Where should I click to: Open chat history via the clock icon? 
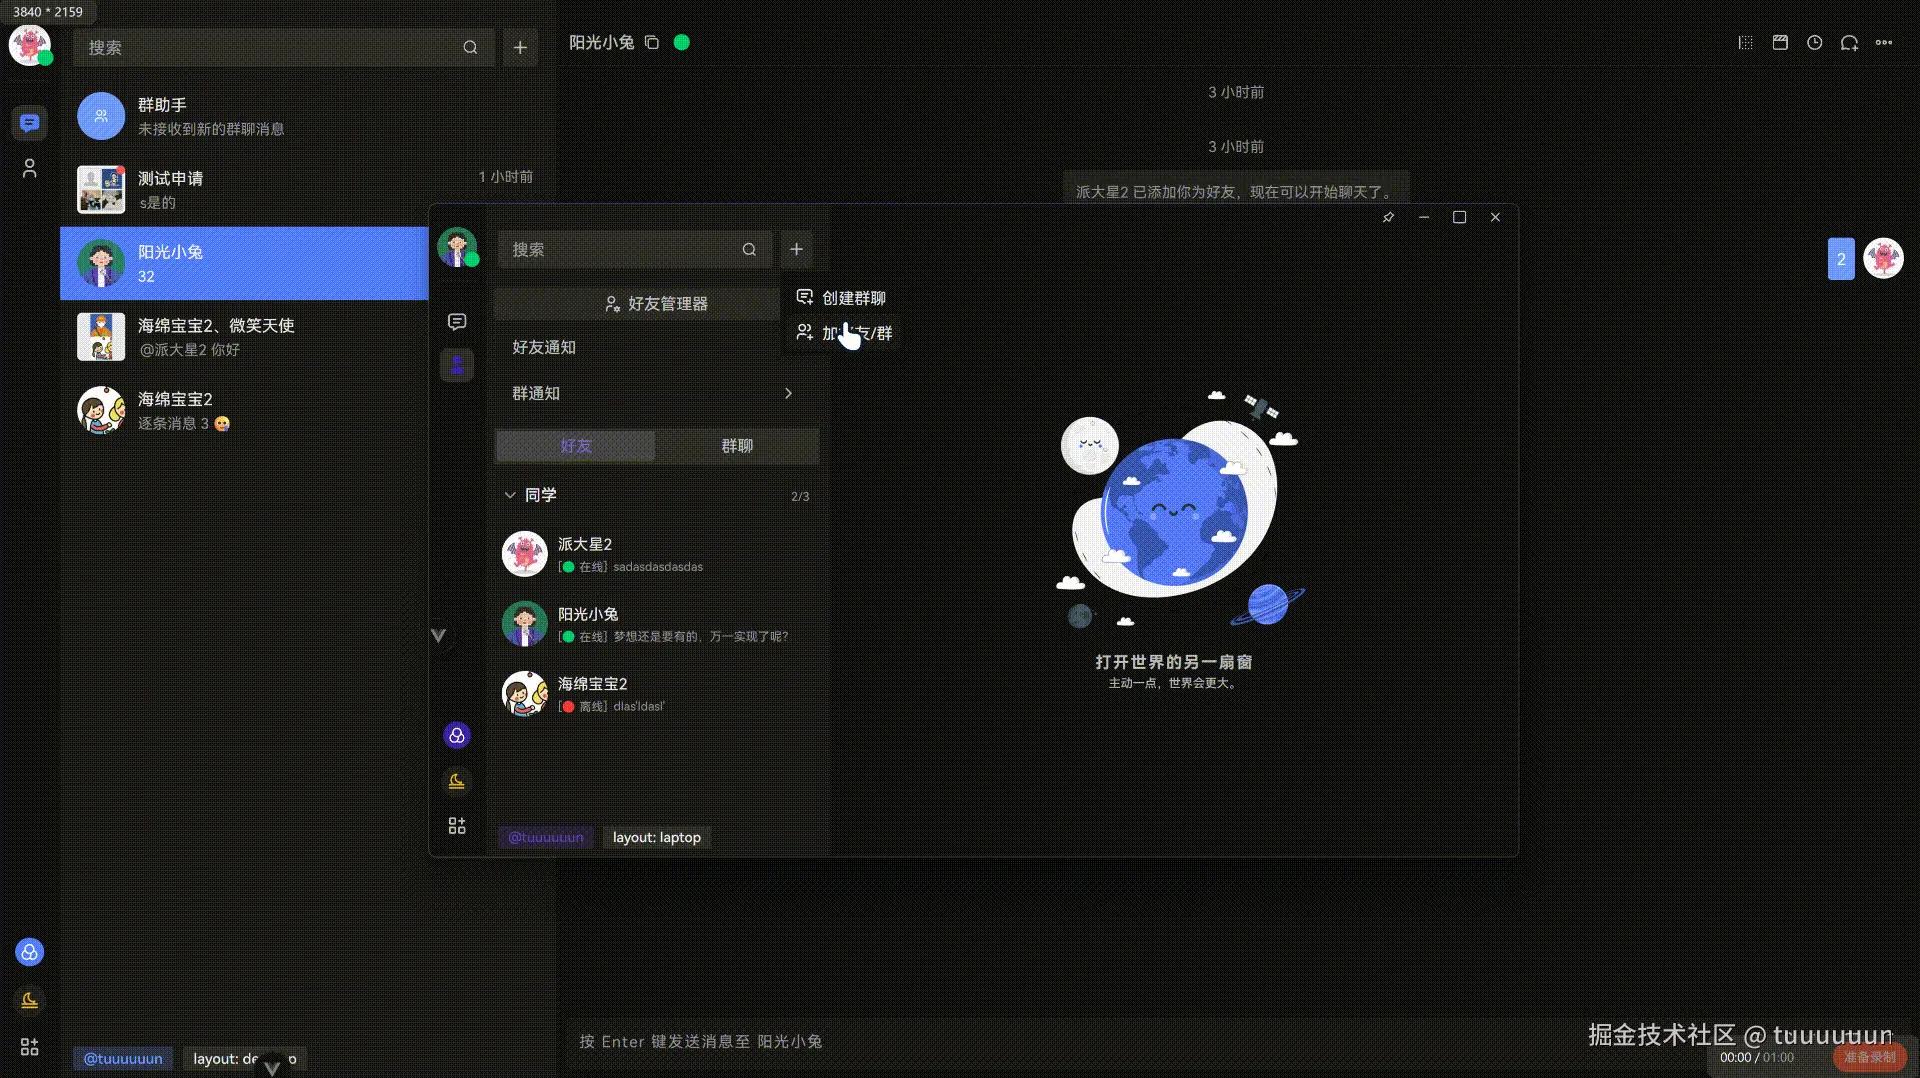pos(1815,43)
